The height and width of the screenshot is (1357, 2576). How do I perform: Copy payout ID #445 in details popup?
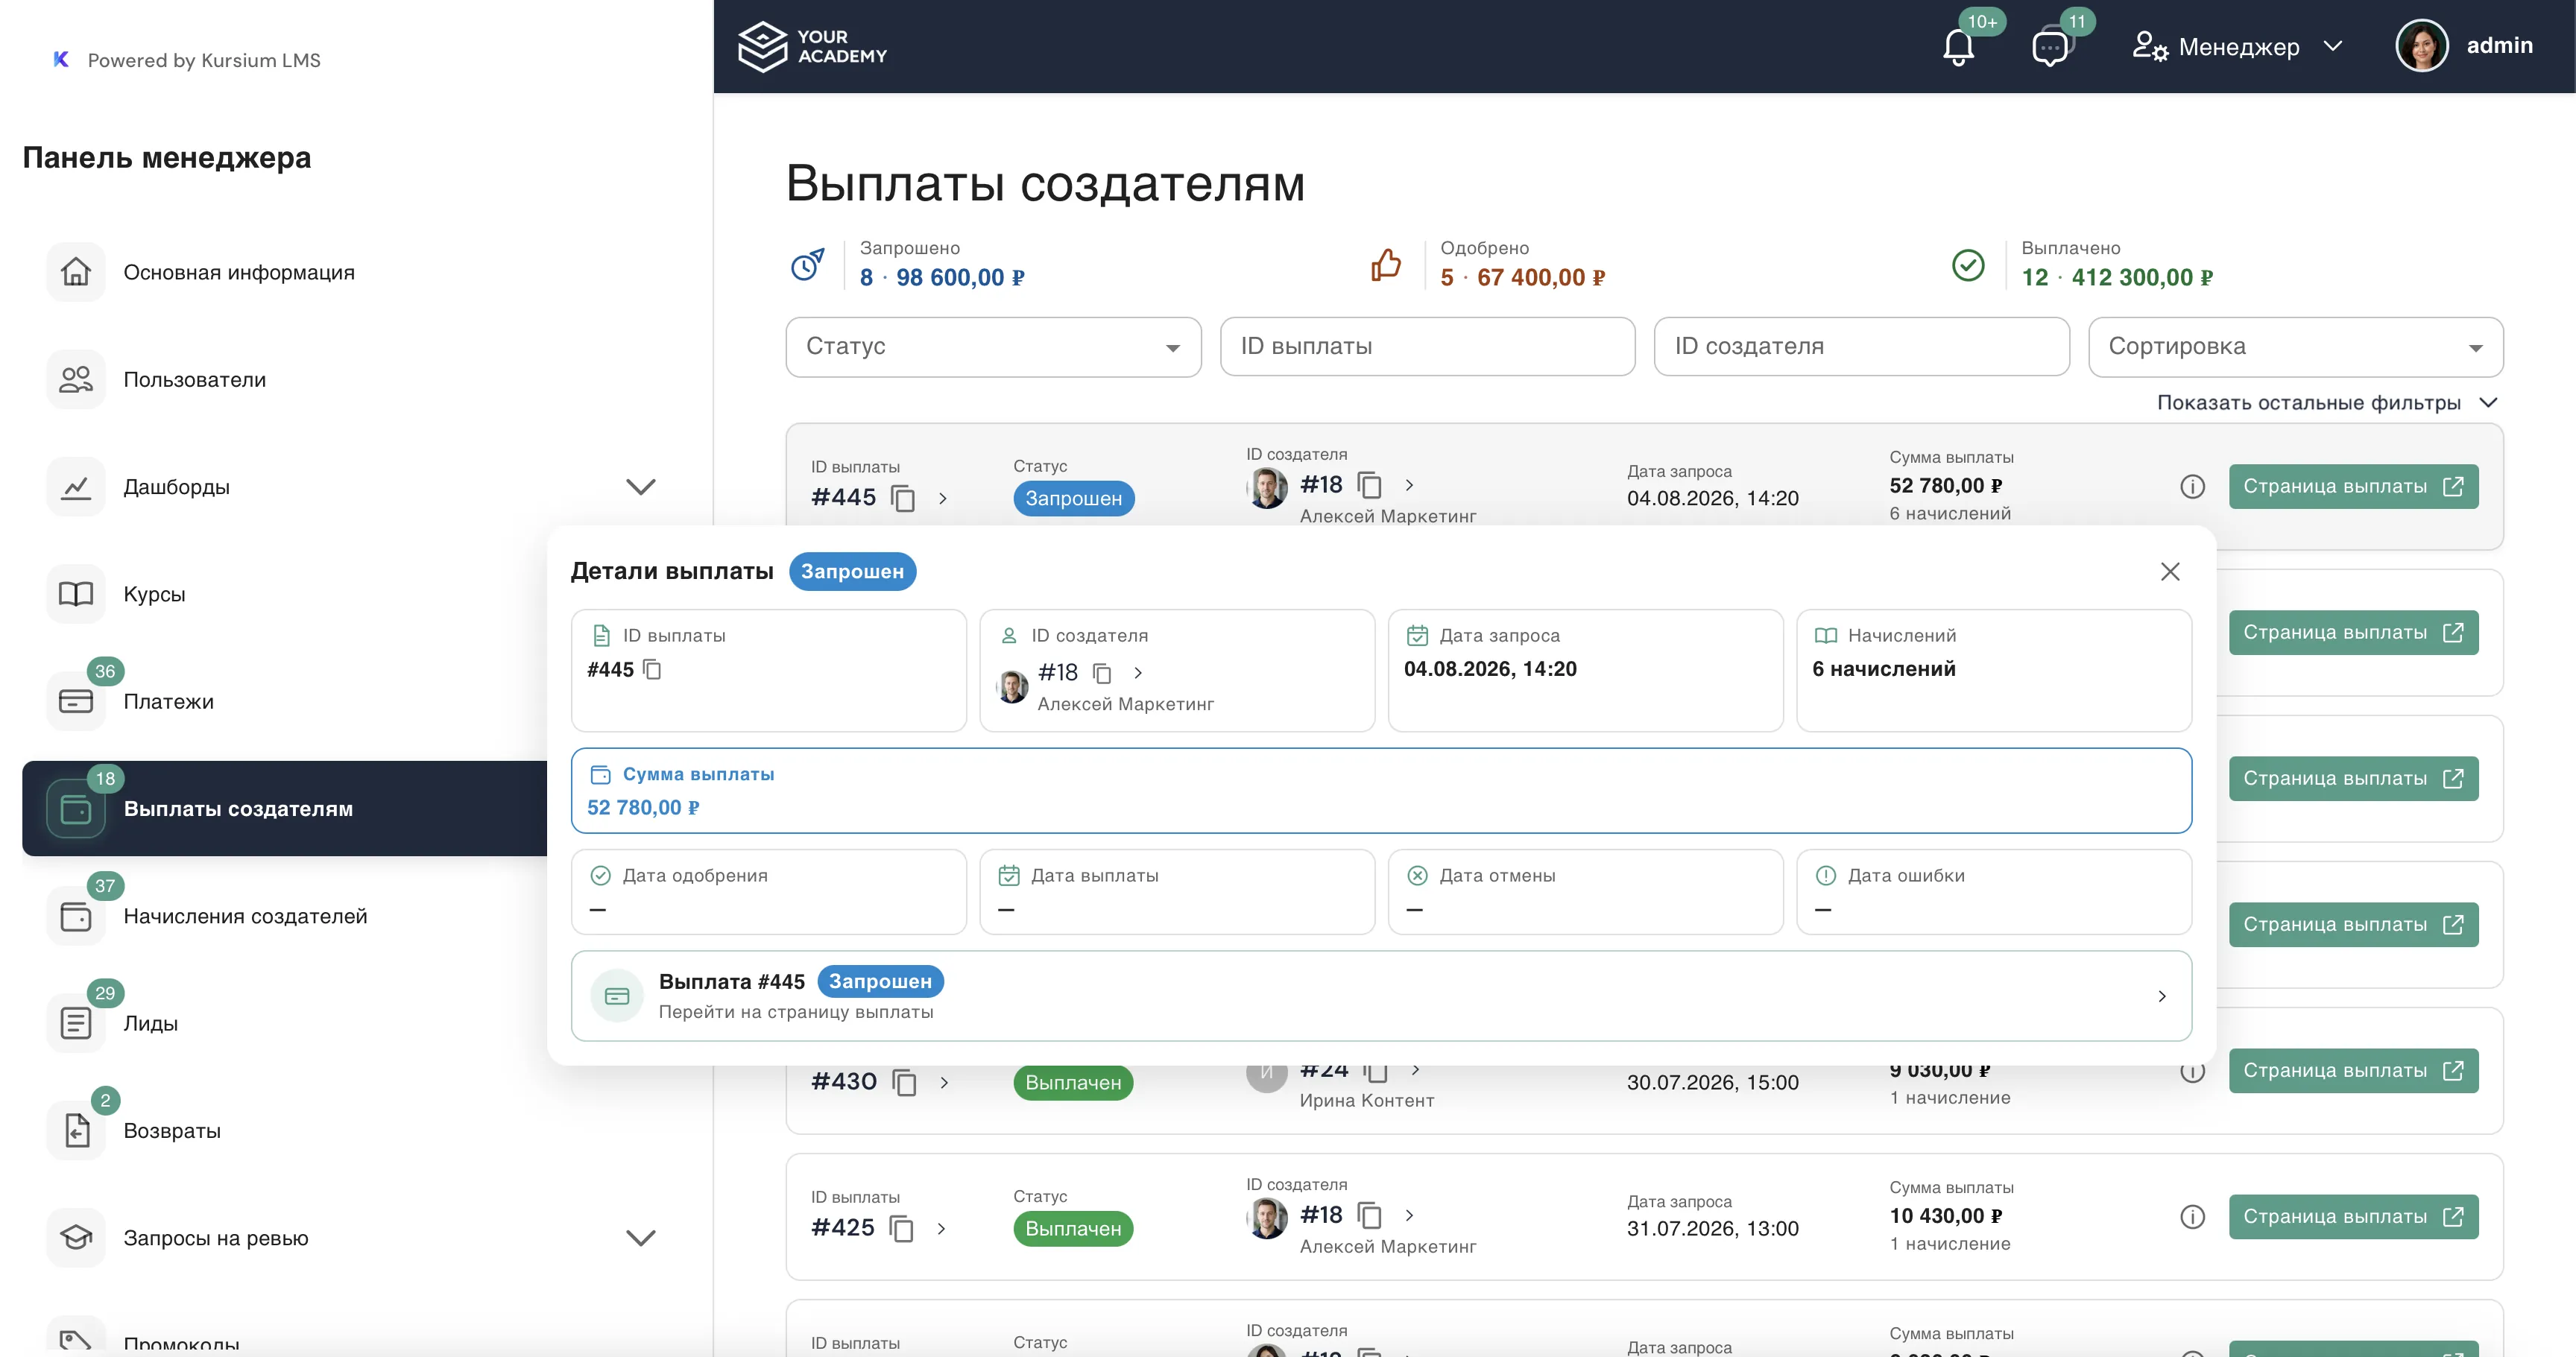(x=652, y=669)
